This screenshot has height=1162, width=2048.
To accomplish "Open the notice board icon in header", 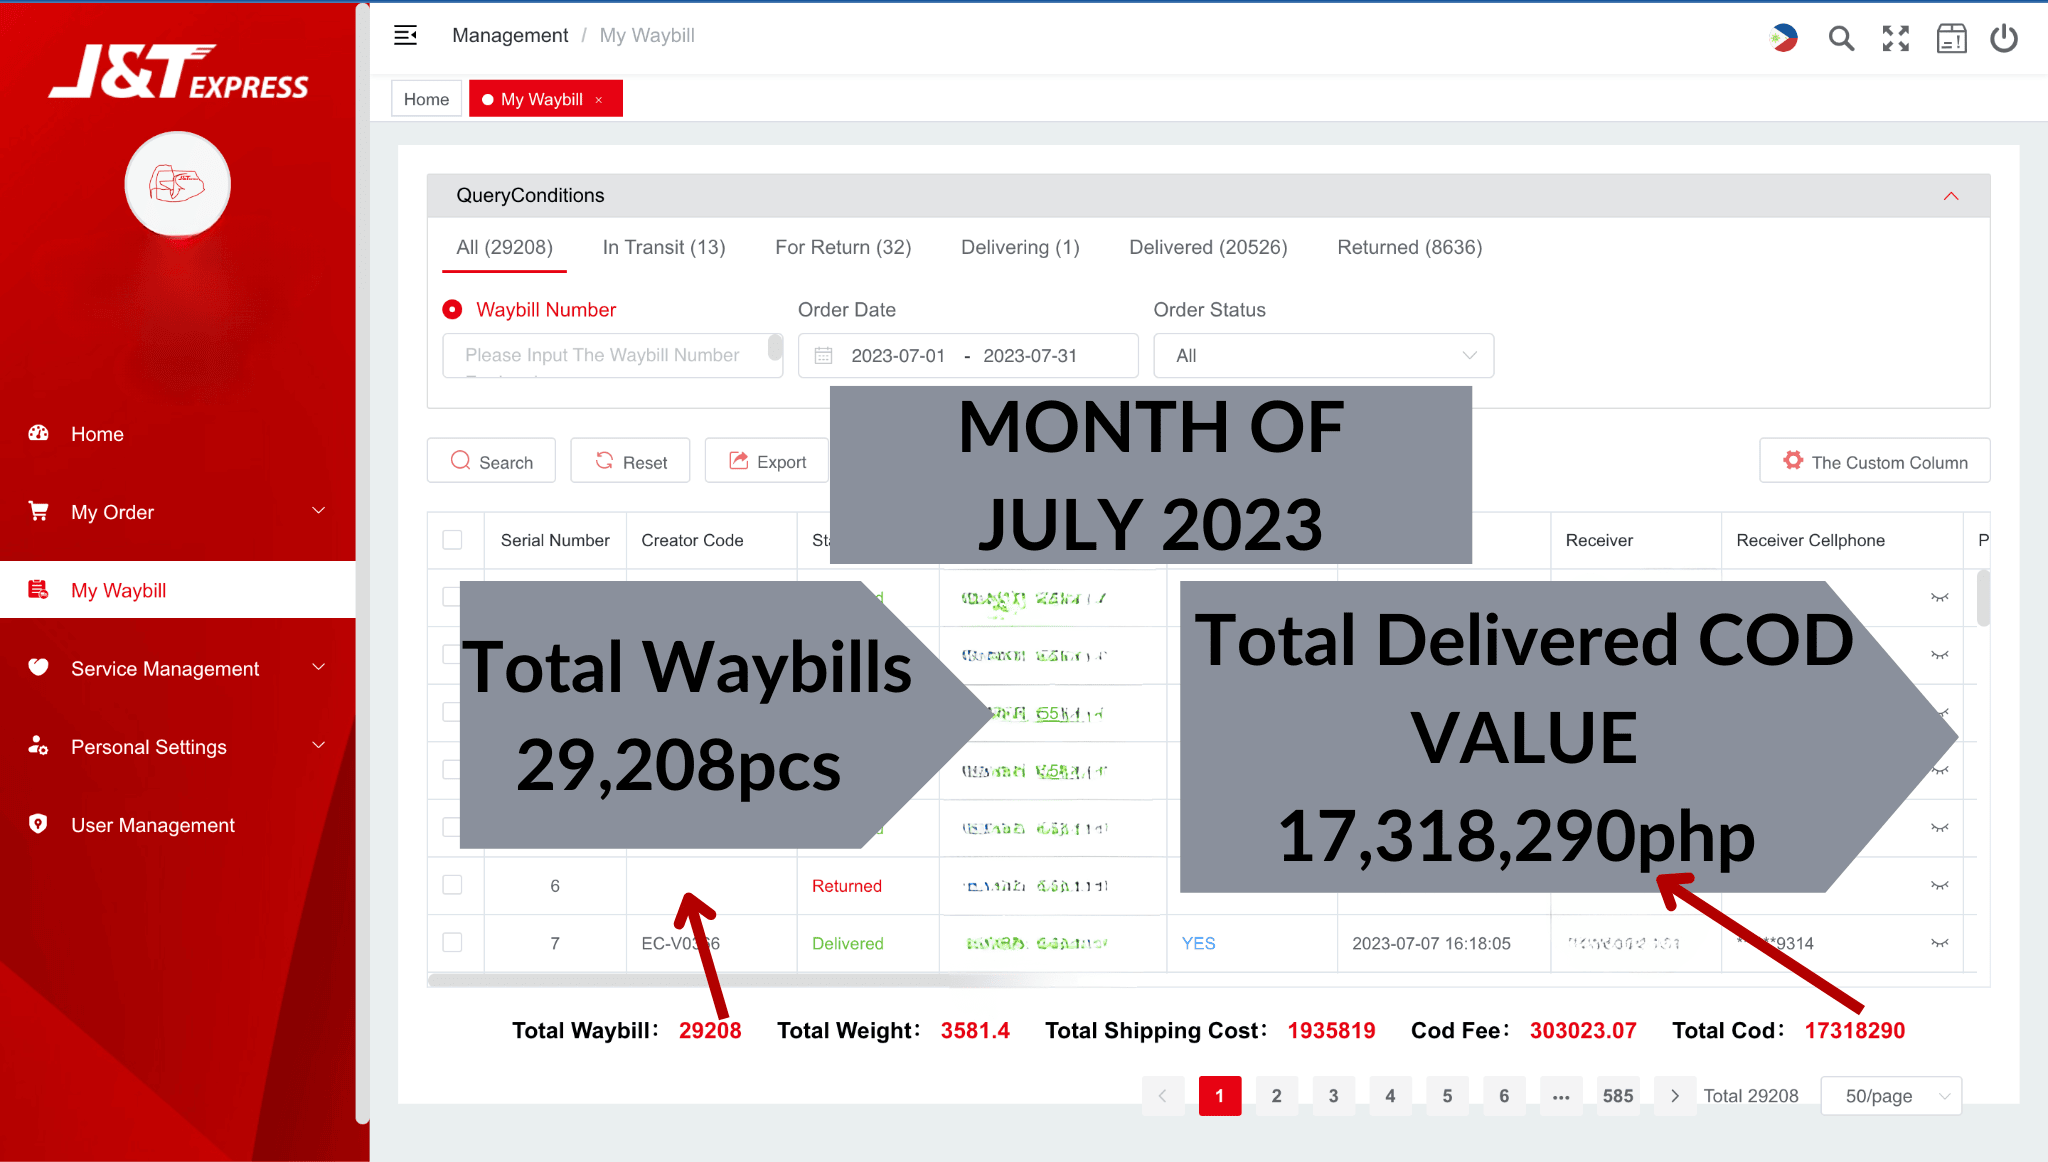I will 1951,38.
